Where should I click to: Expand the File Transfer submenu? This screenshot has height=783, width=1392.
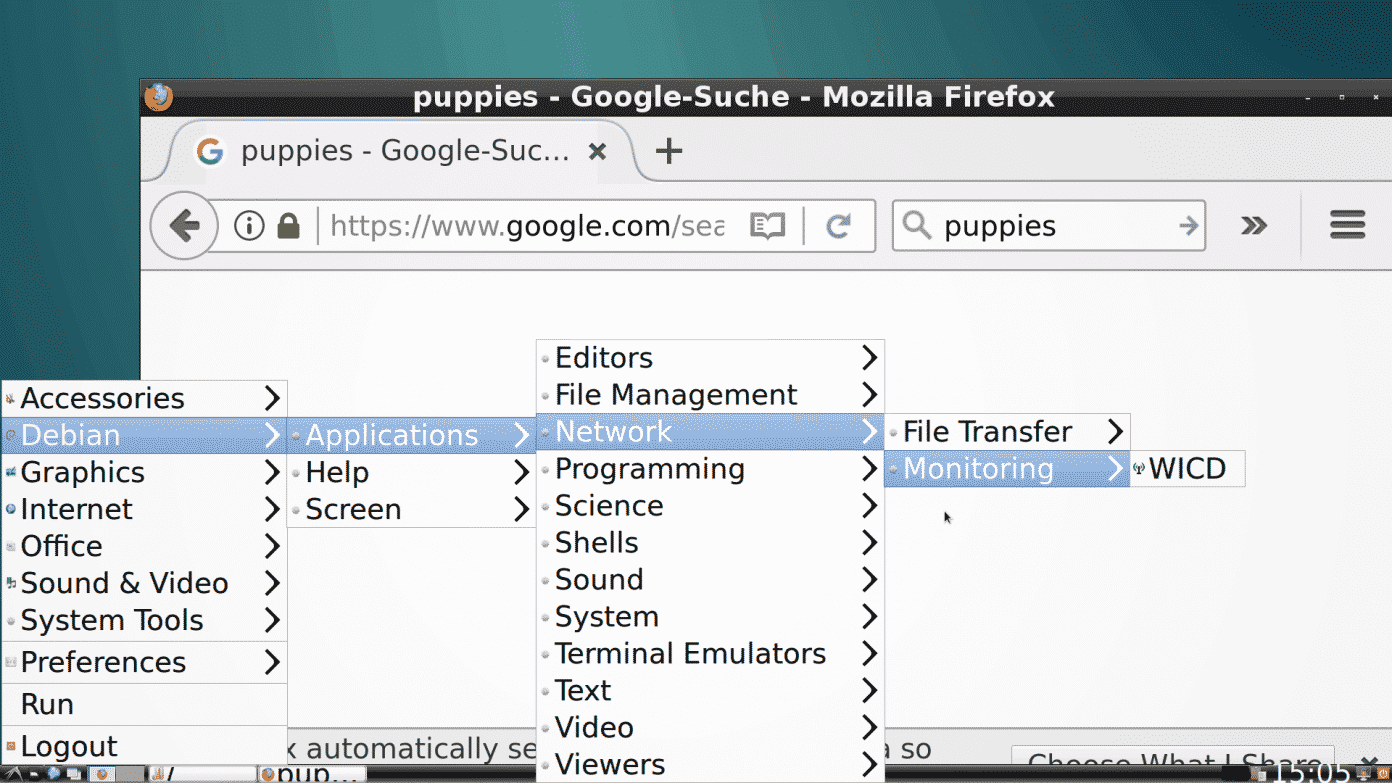pyautogui.click(x=1006, y=432)
